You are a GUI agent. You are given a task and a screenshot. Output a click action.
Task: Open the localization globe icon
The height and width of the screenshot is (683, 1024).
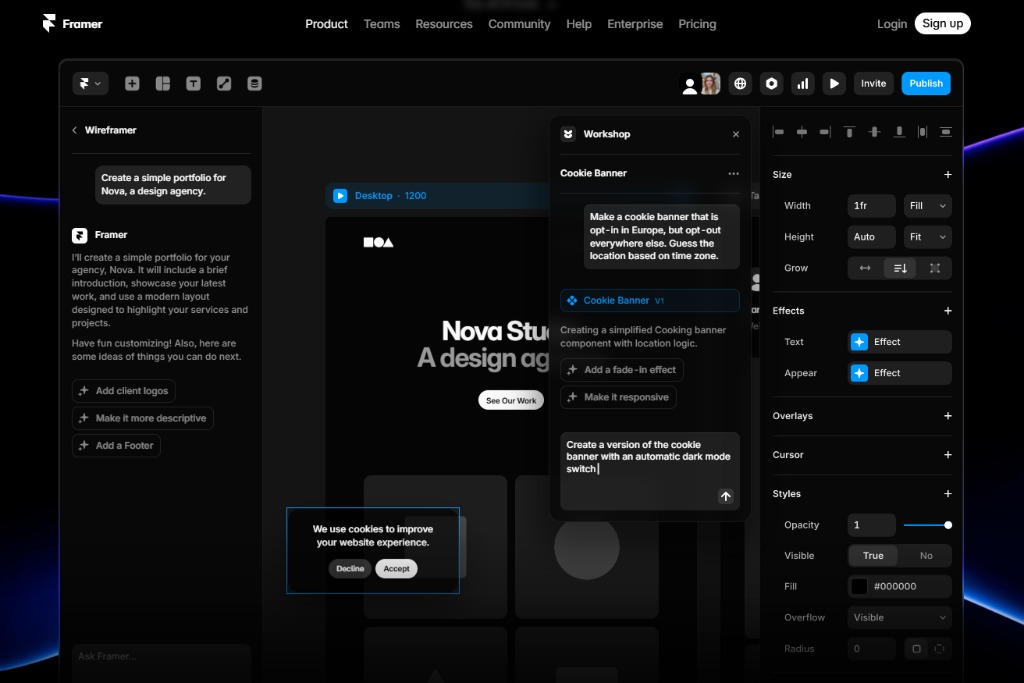740,83
